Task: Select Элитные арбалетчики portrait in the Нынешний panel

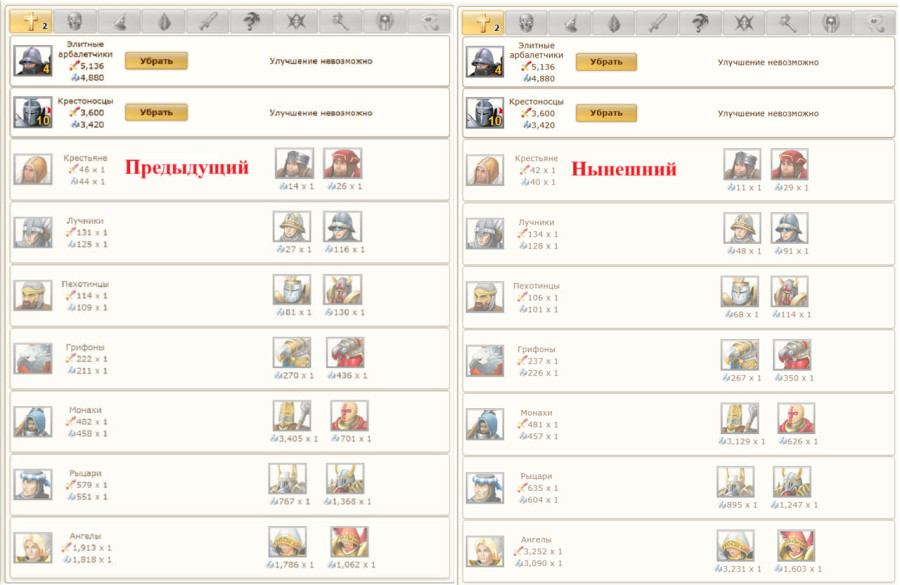Action: click(x=485, y=62)
